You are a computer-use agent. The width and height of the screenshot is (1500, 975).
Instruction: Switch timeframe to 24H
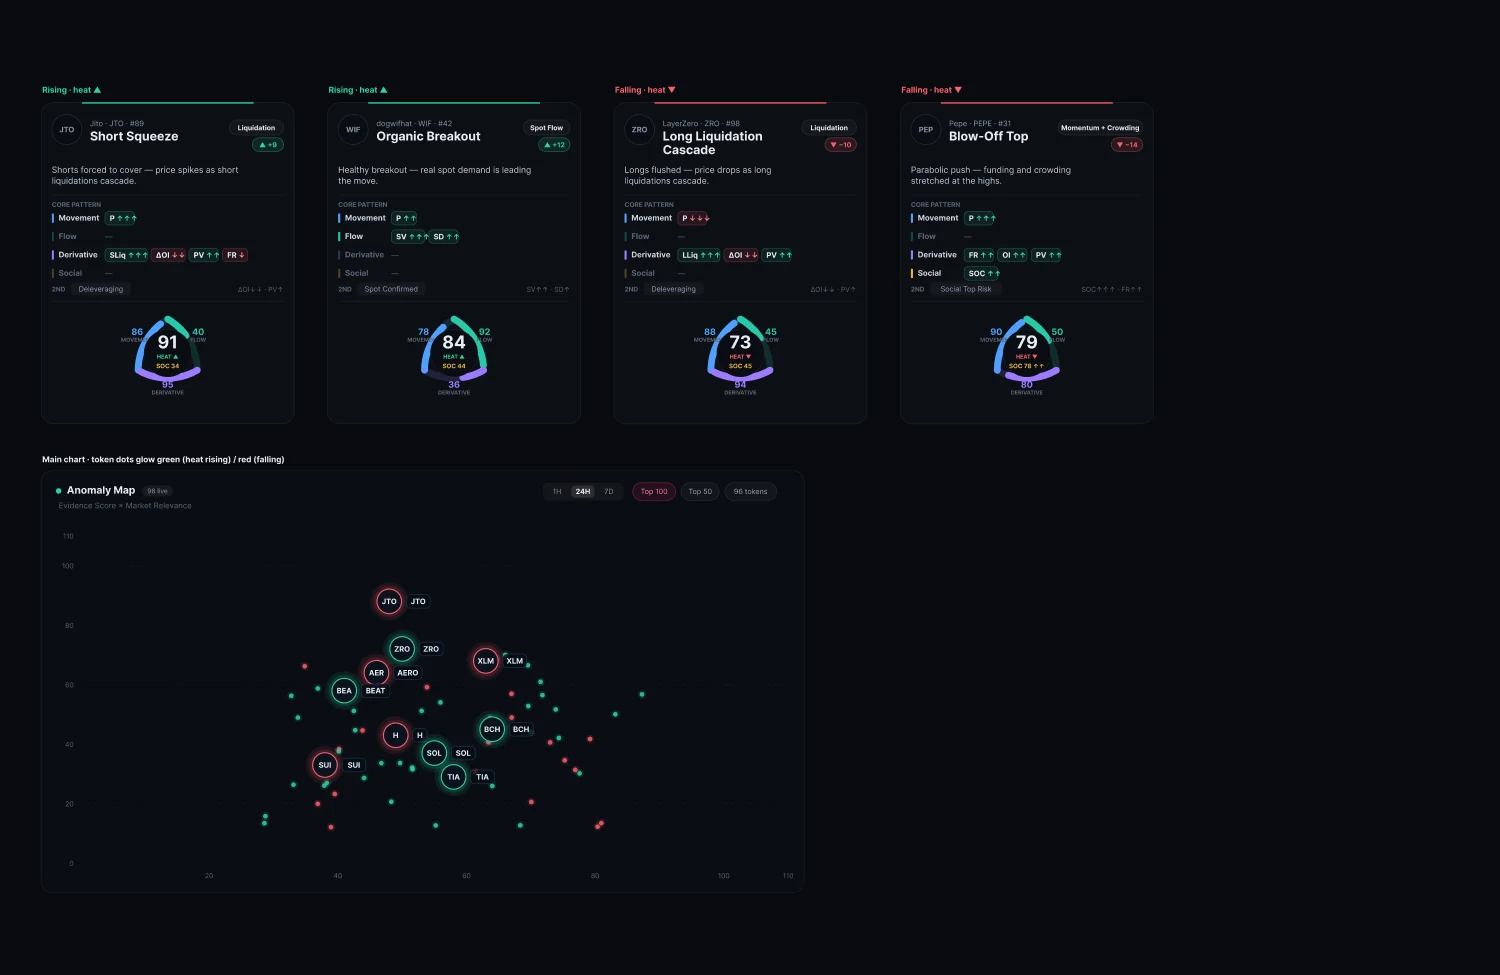point(583,492)
